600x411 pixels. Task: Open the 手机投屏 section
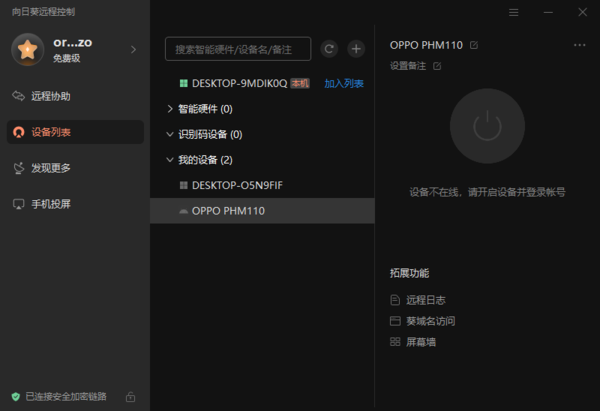click(50, 204)
